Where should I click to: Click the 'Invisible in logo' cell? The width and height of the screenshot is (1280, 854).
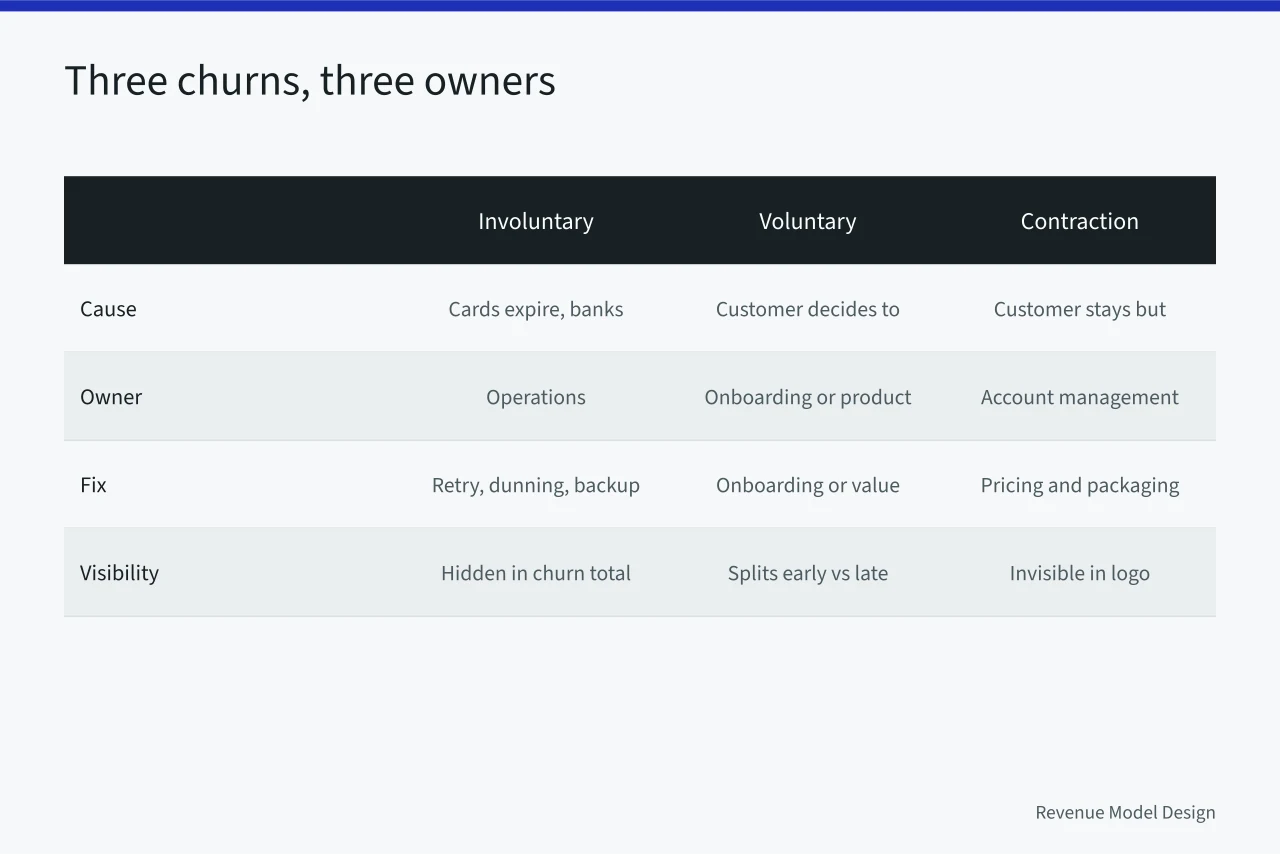click(1080, 573)
